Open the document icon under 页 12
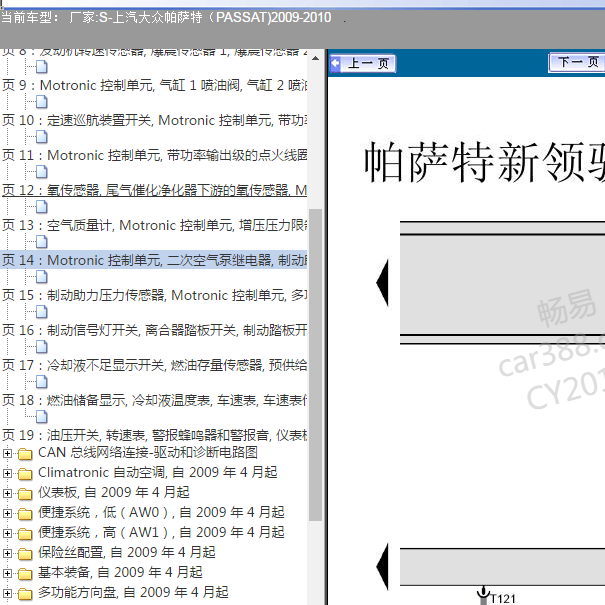The width and height of the screenshot is (605, 605). pos(41,207)
